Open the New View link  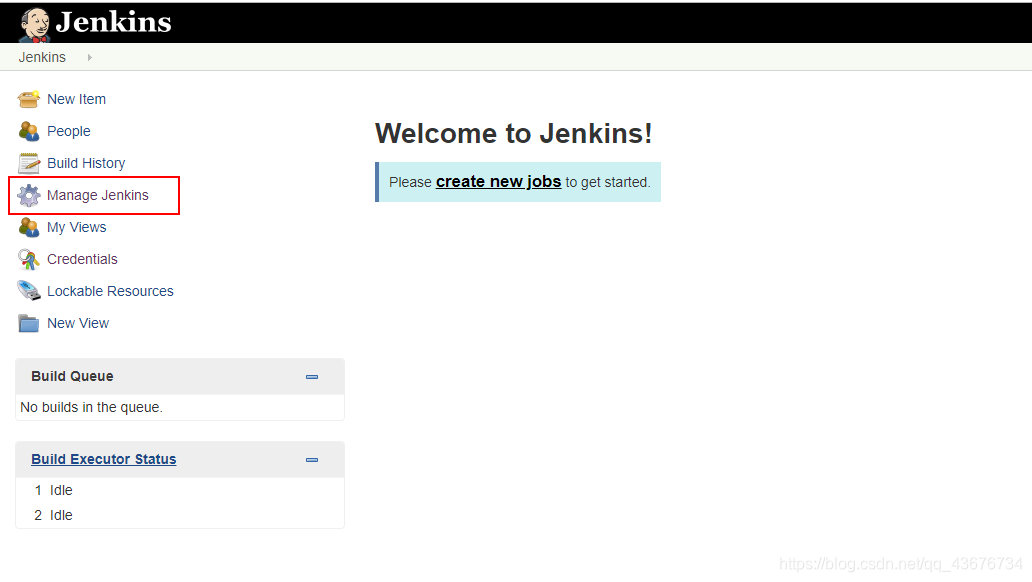click(78, 323)
